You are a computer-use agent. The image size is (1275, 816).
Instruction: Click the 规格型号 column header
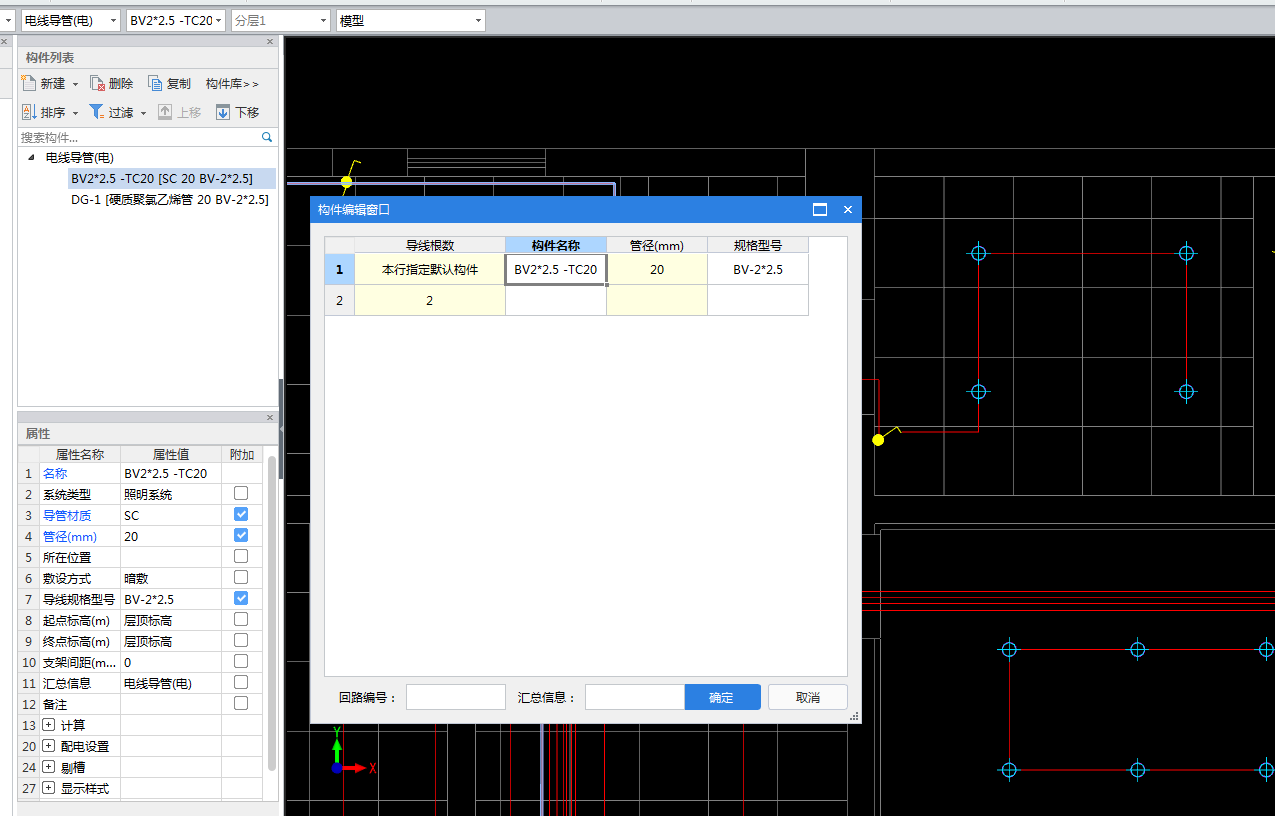point(758,245)
